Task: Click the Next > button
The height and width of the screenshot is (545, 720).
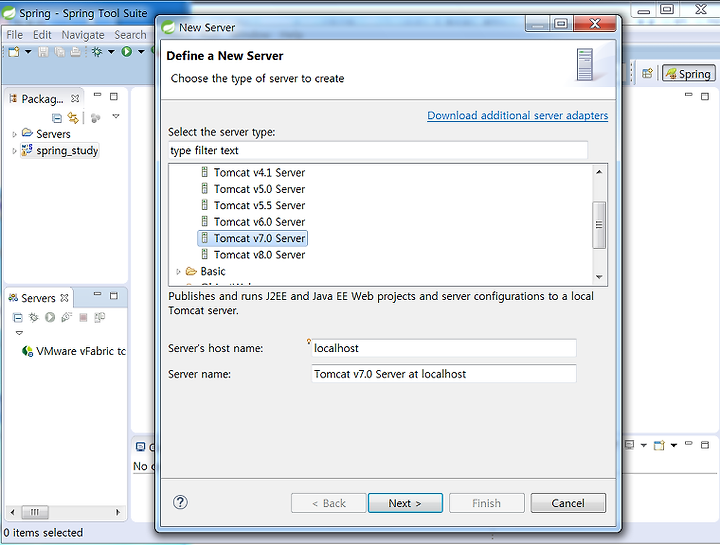Action: (405, 503)
